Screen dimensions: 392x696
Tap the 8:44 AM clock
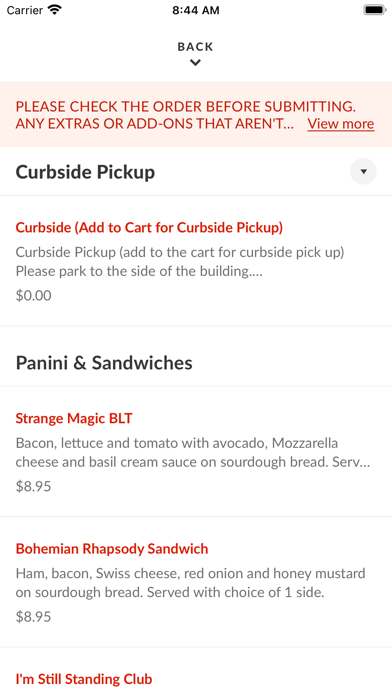click(x=196, y=10)
